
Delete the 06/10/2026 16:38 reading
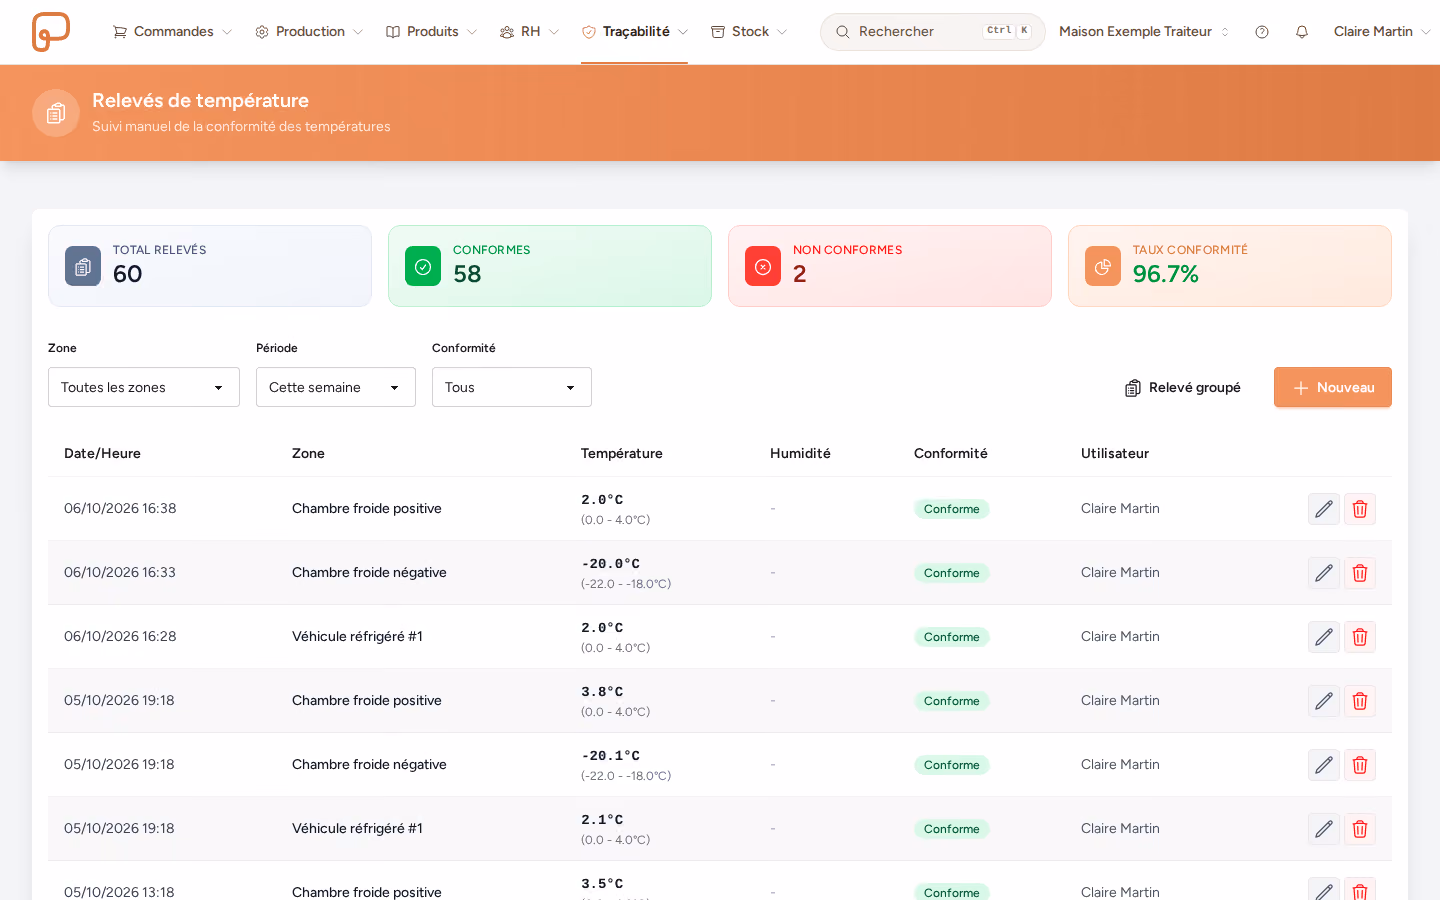click(1360, 509)
